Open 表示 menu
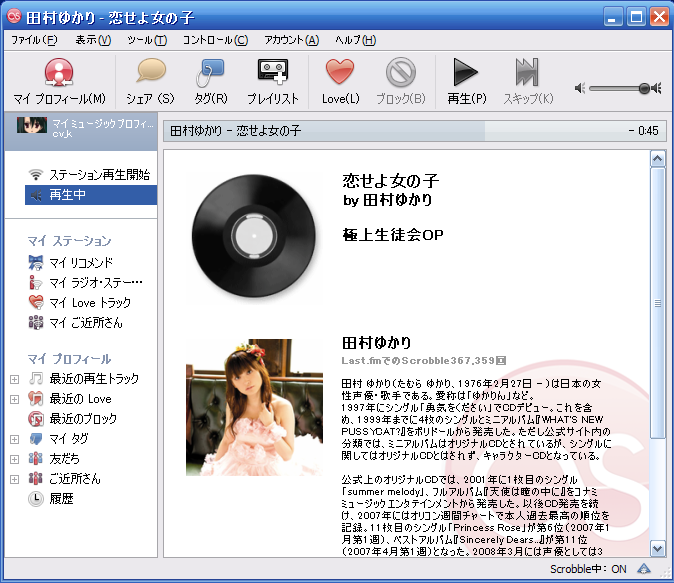This screenshot has height=583, width=674. 93,40
